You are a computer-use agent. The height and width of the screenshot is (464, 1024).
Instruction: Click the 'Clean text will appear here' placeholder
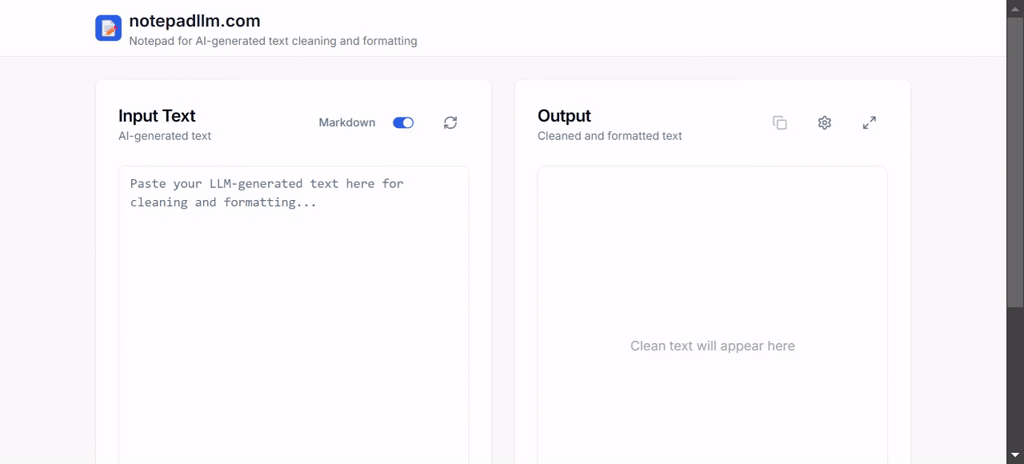tap(712, 346)
